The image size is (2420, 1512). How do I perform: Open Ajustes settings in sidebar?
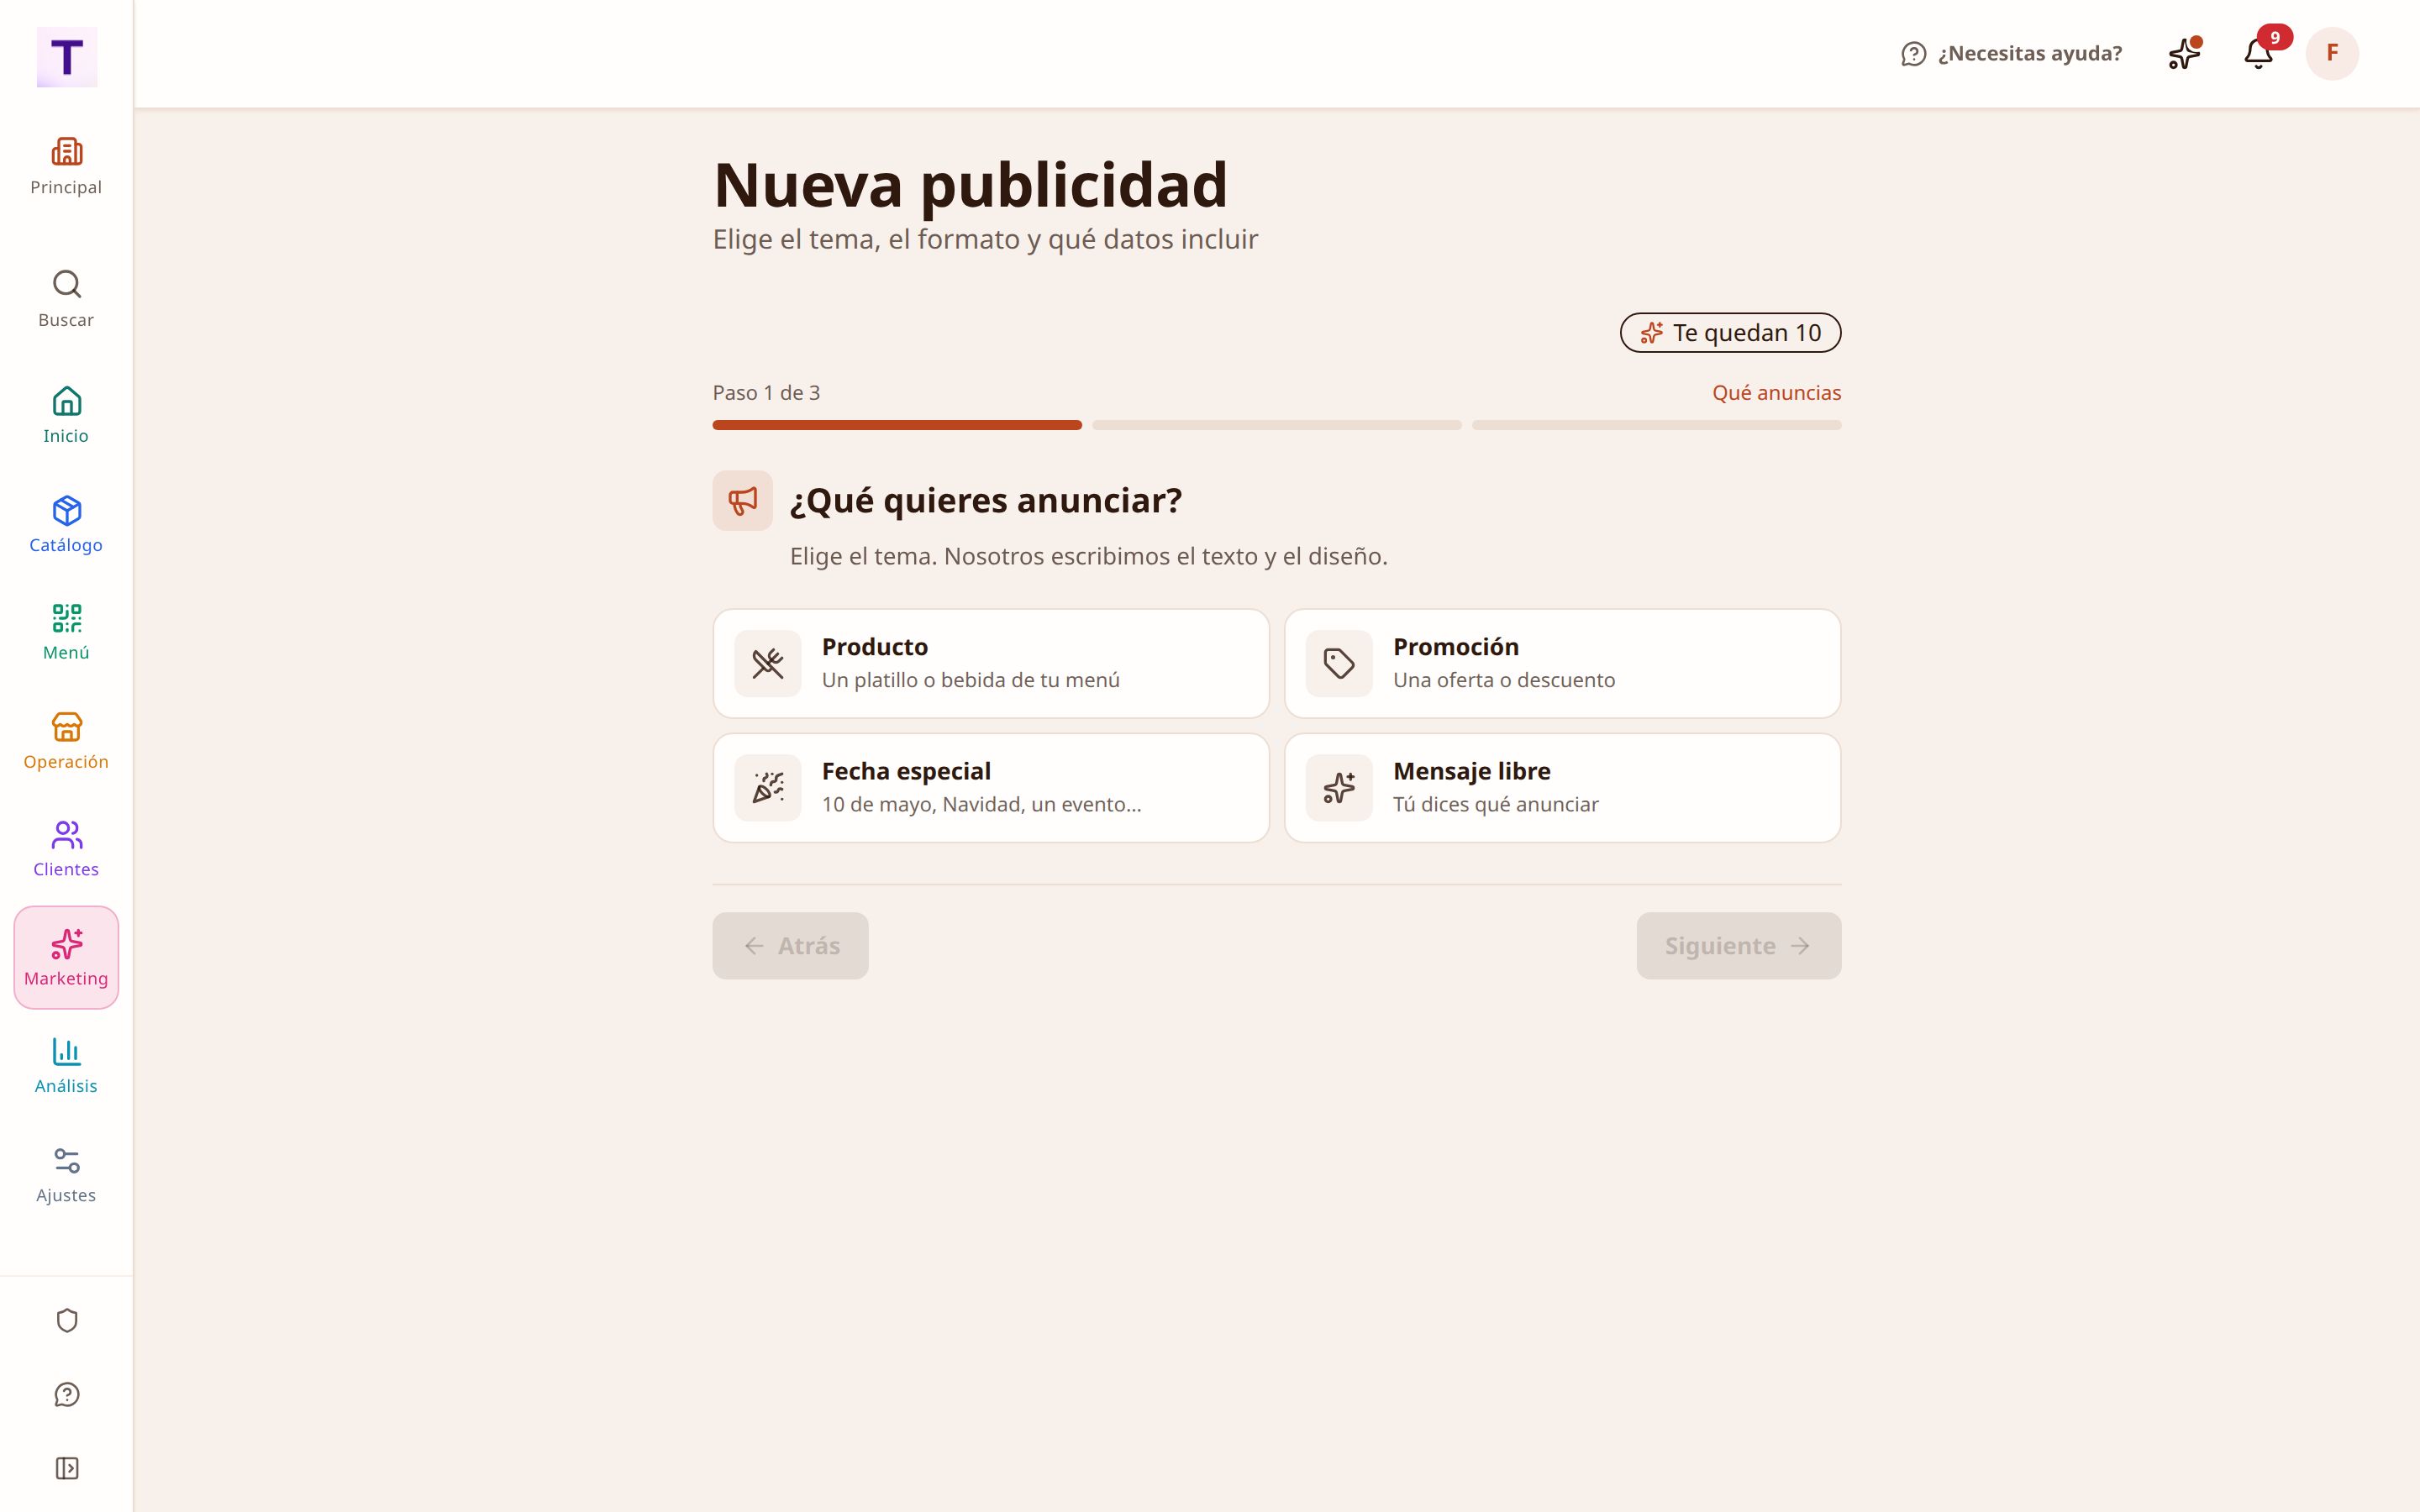[x=66, y=1175]
